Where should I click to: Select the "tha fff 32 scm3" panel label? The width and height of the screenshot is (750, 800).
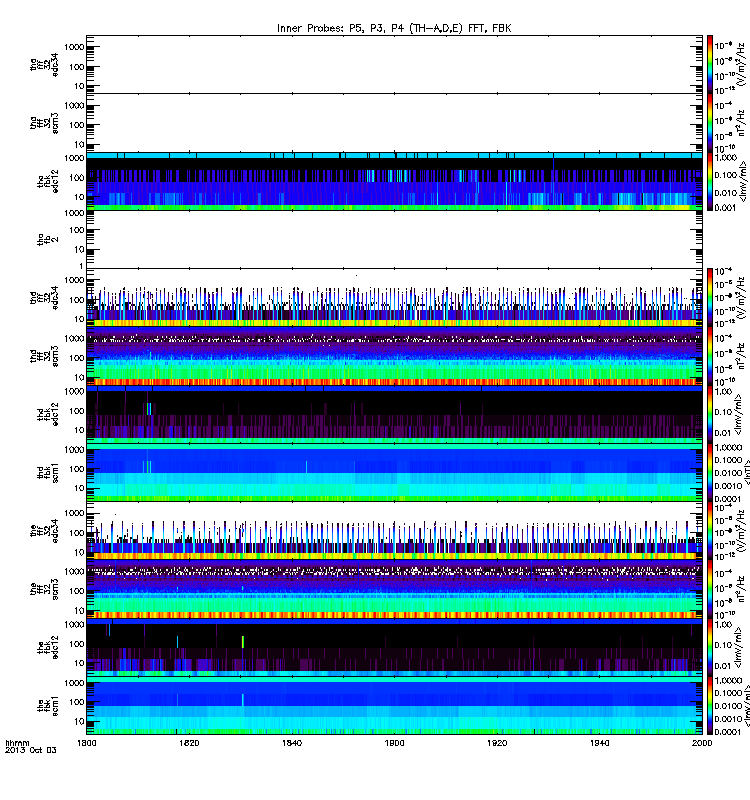click(x=44, y=123)
